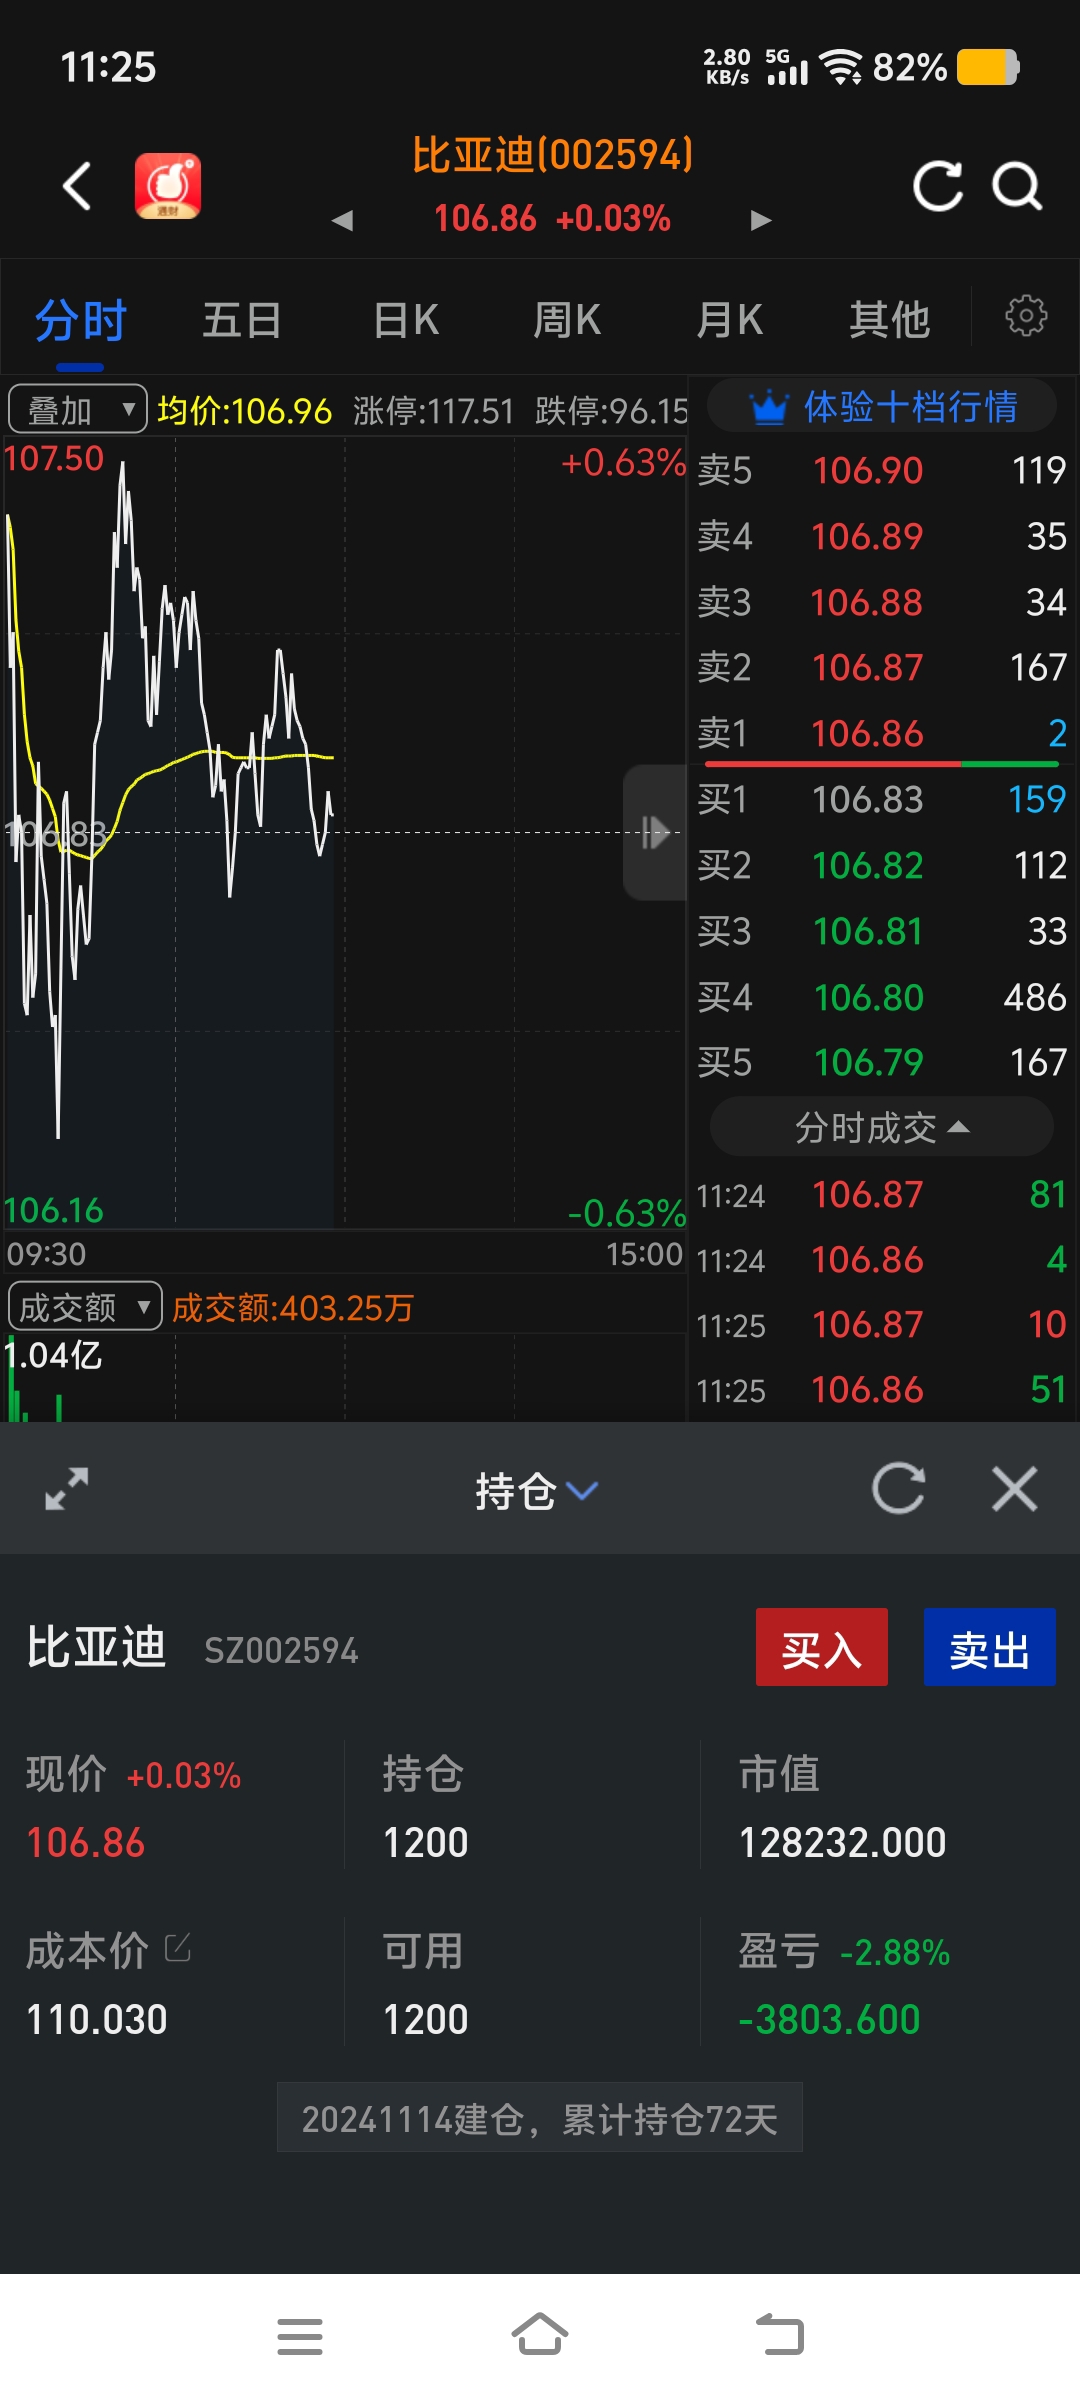The width and height of the screenshot is (1080, 2400).
Task: Open Android recent apps menu button
Action: tap(300, 2337)
